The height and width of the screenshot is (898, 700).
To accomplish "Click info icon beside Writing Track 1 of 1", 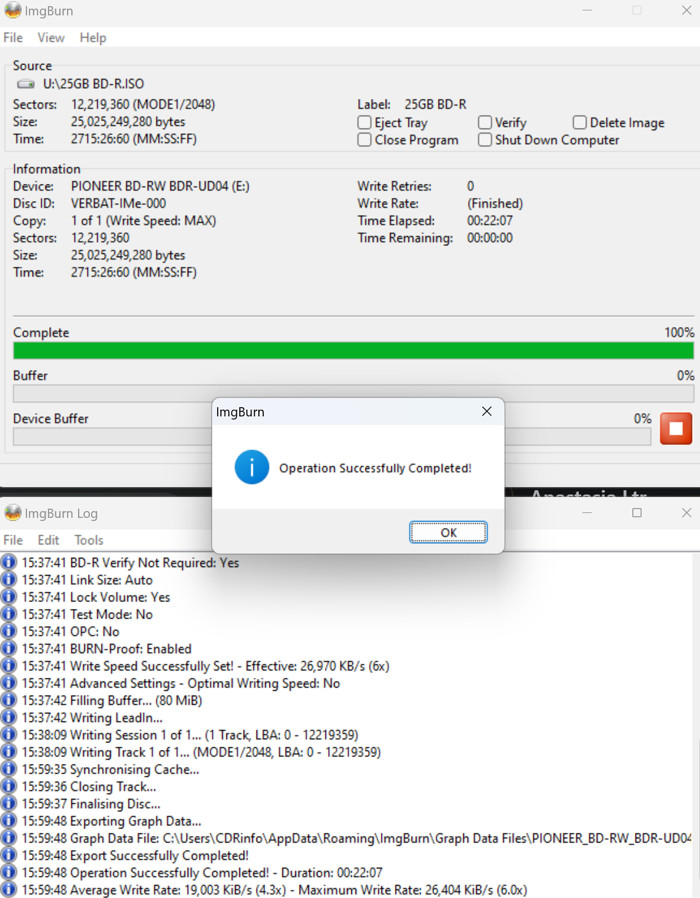I will point(9,751).
